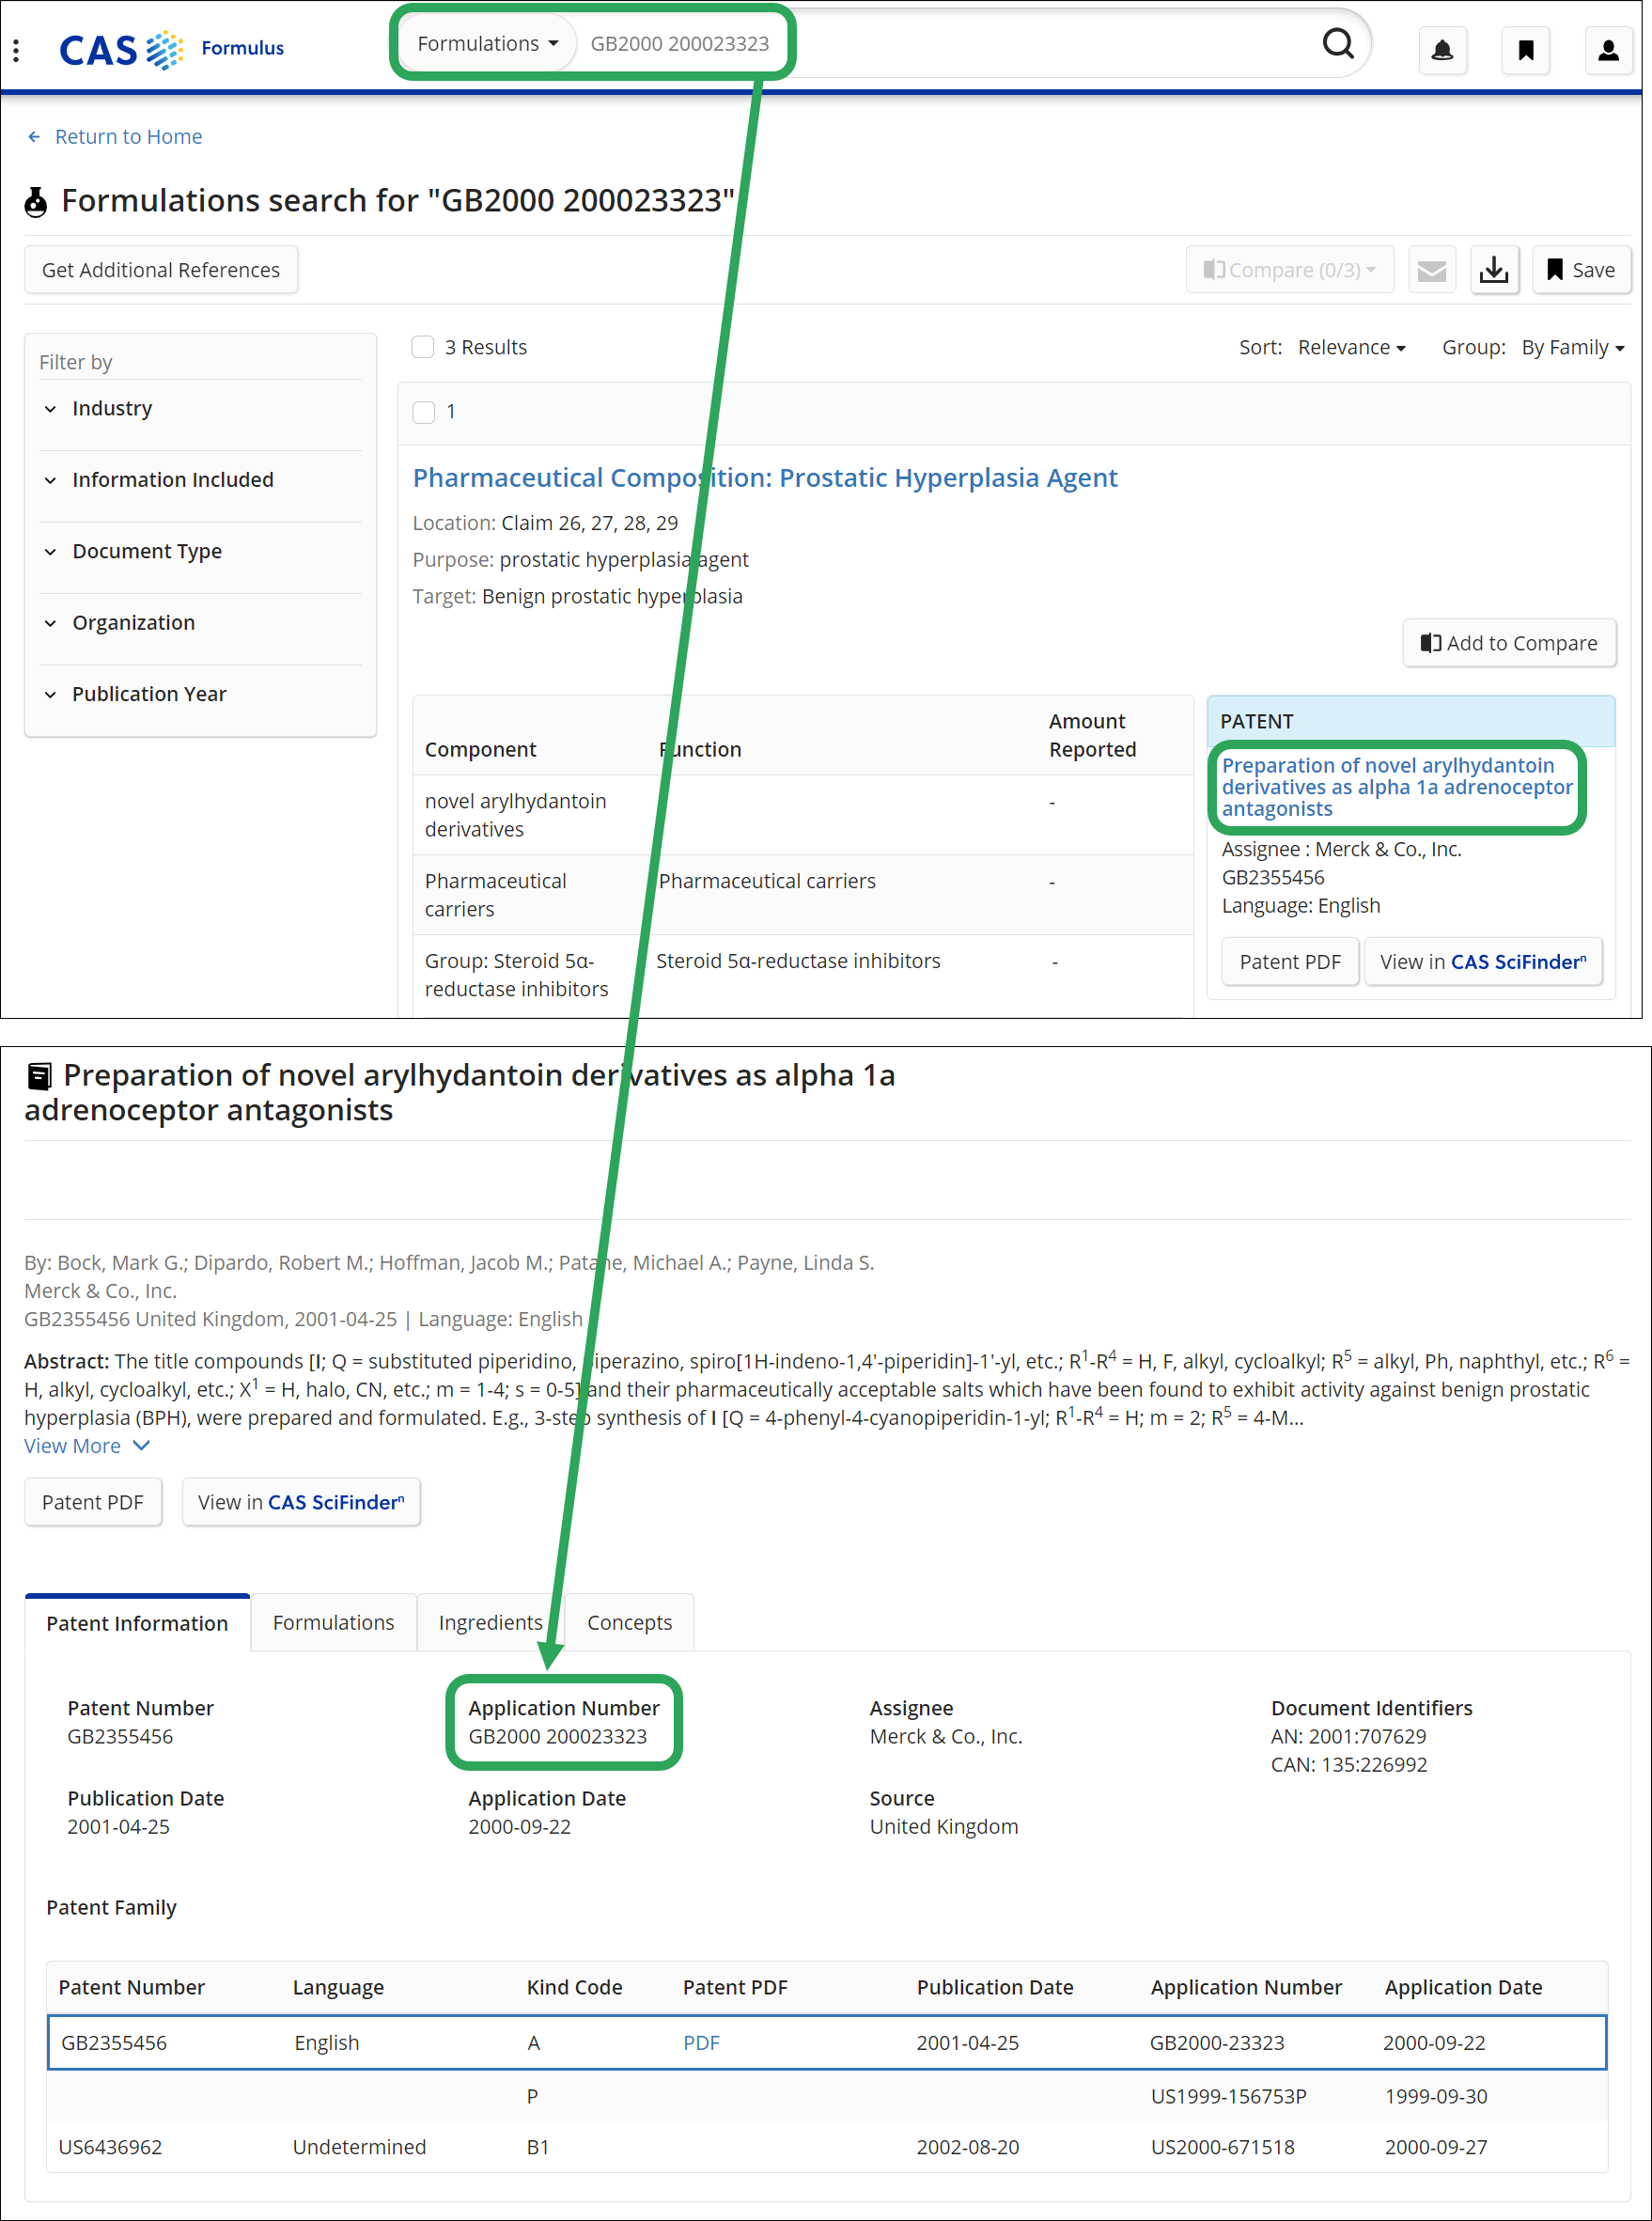This screenshot has height=2221, width=1652.
Task: Click the email results envelope icon
Action: [x=1431, y=270]
